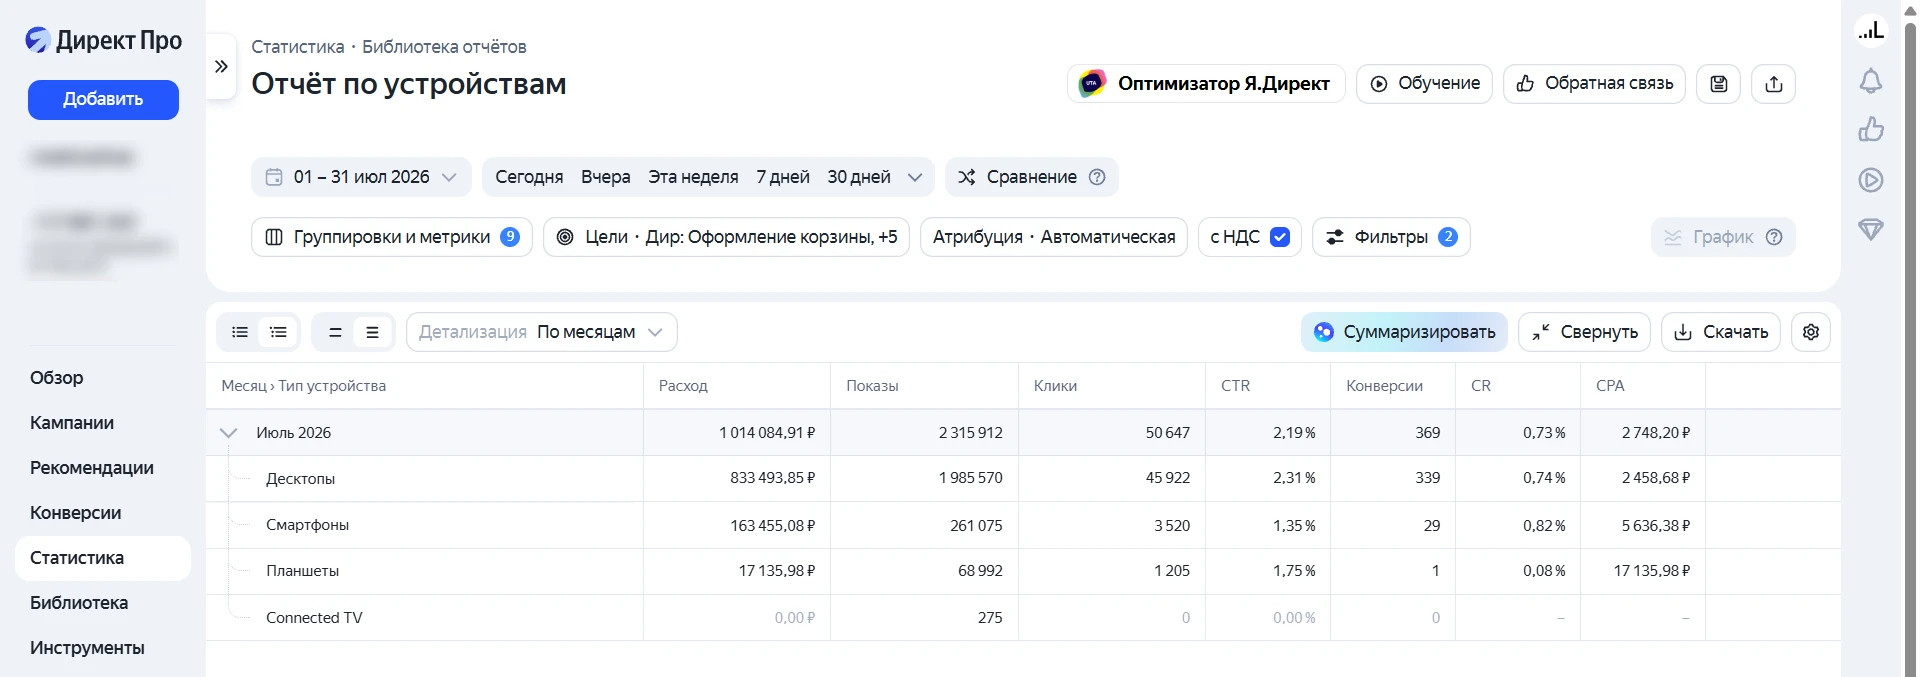Click the Смартфоны row label
The image size is (1920, 677).
tap(307, 525)
